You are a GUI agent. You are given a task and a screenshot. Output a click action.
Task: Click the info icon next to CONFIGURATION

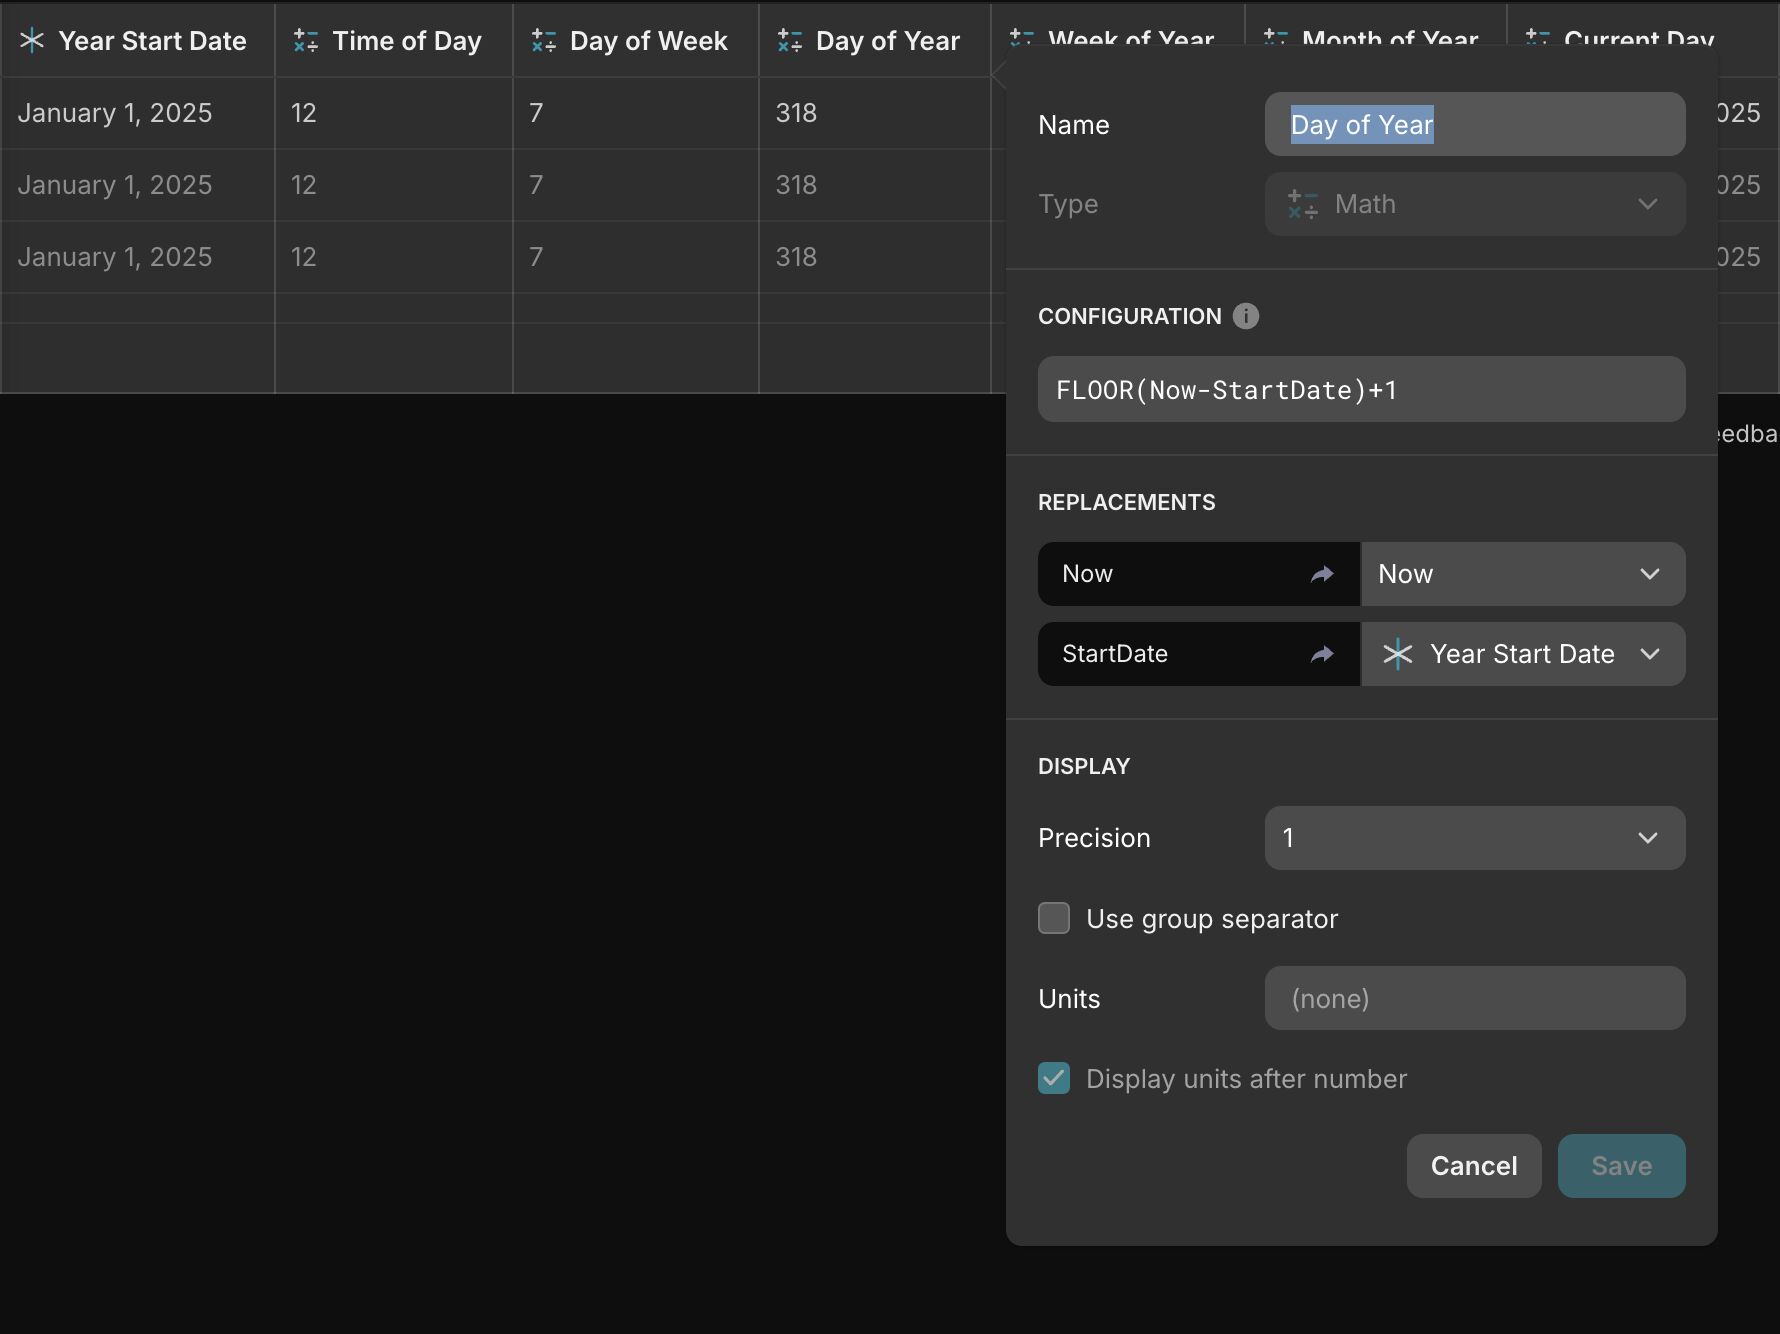[1246, 316]
